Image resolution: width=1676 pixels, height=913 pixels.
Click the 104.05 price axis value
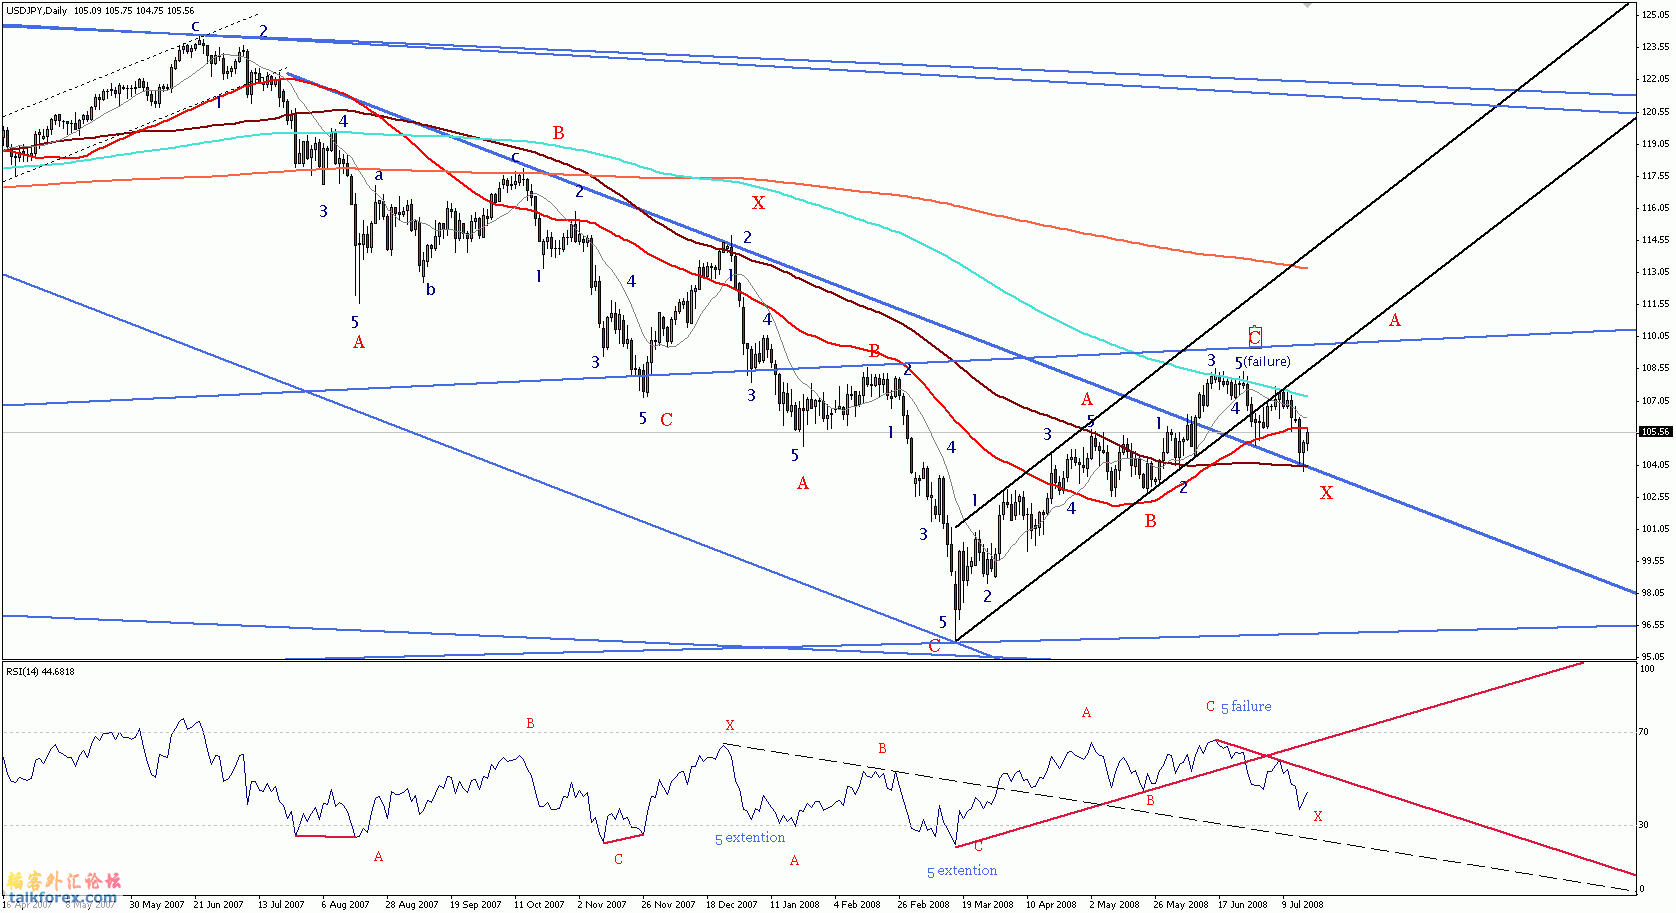pos(1656,465)
